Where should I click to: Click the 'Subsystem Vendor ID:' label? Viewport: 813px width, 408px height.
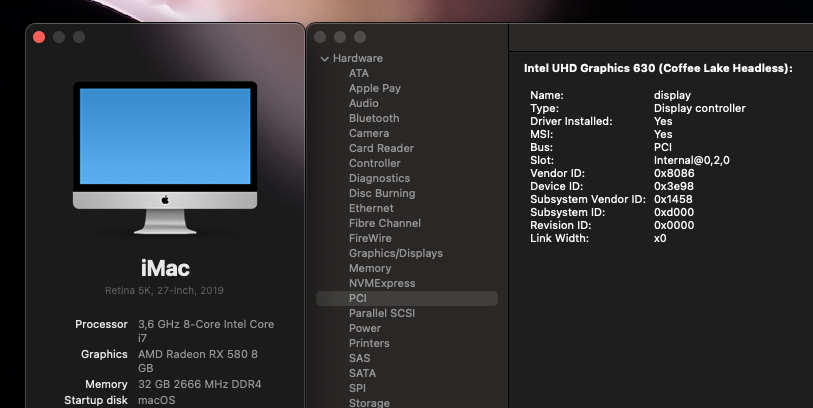click(587, 200)
